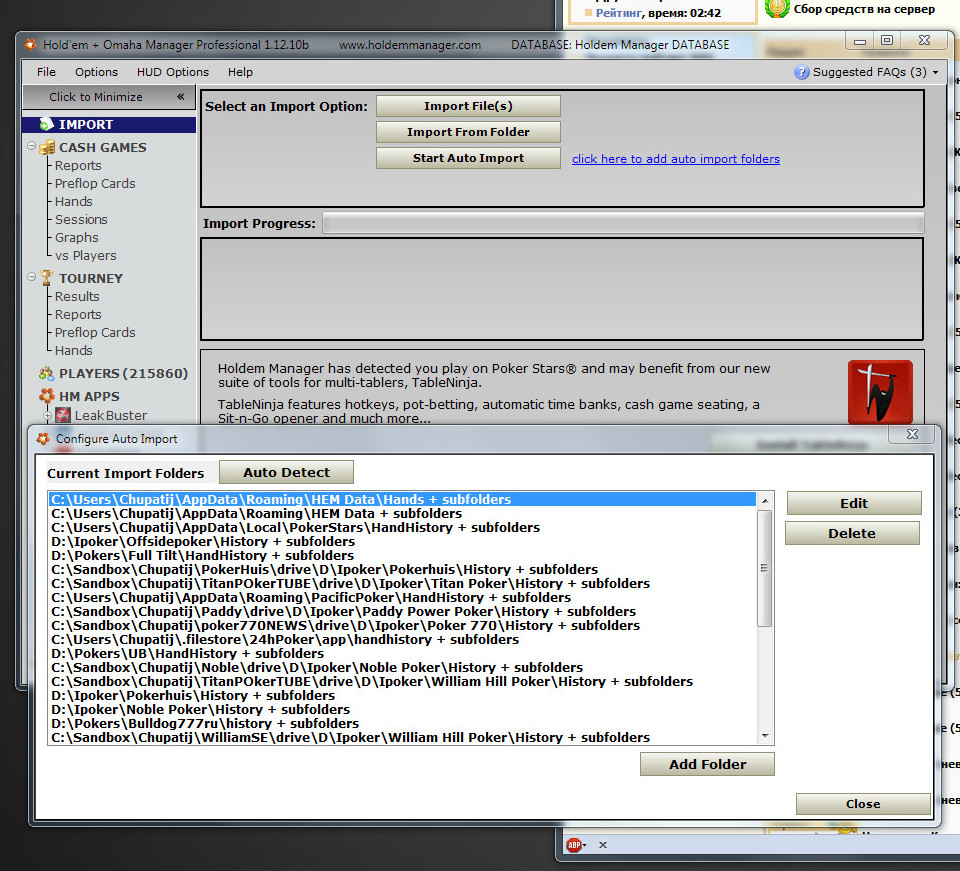Viewport: 960px width, 871px height.
Task: Select Preflop Cards under Tourney
Action: [x=95, y=332]
